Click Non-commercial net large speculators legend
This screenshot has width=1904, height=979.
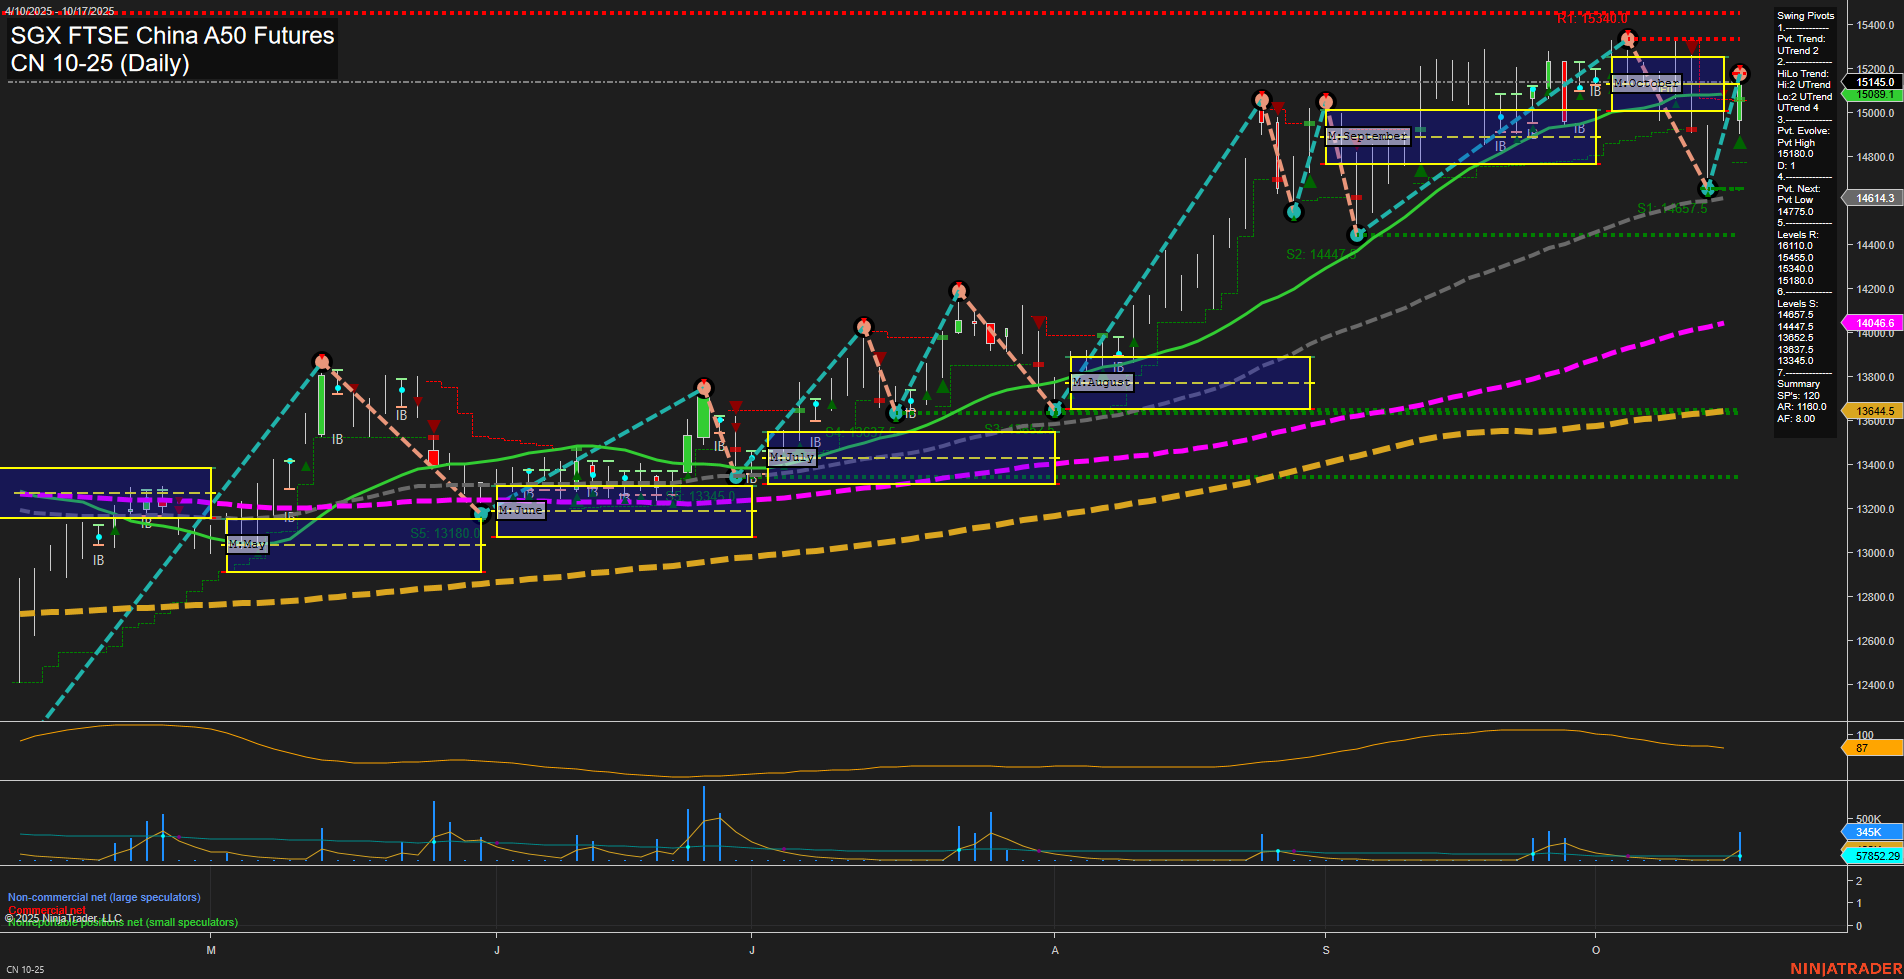click(x=104, y=897)
